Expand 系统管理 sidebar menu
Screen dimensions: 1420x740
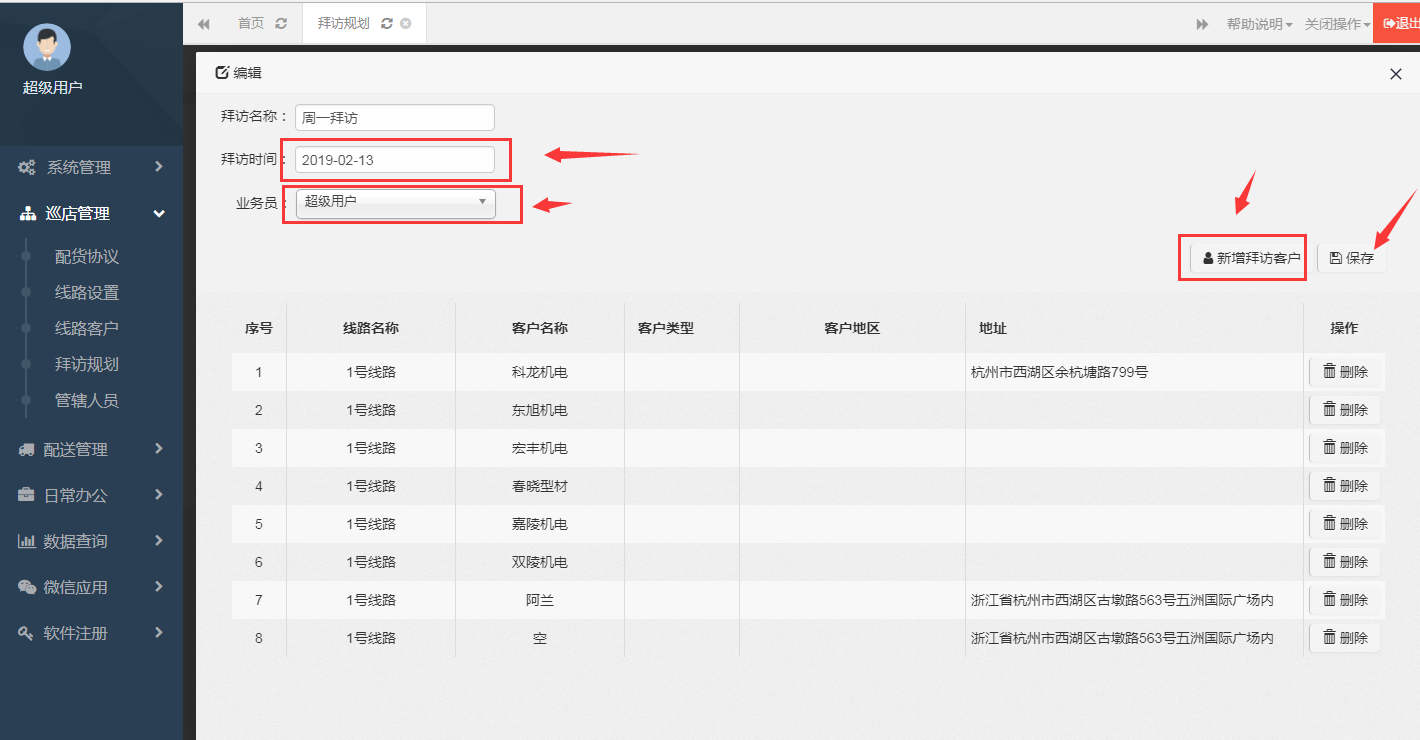click(91, 167)
